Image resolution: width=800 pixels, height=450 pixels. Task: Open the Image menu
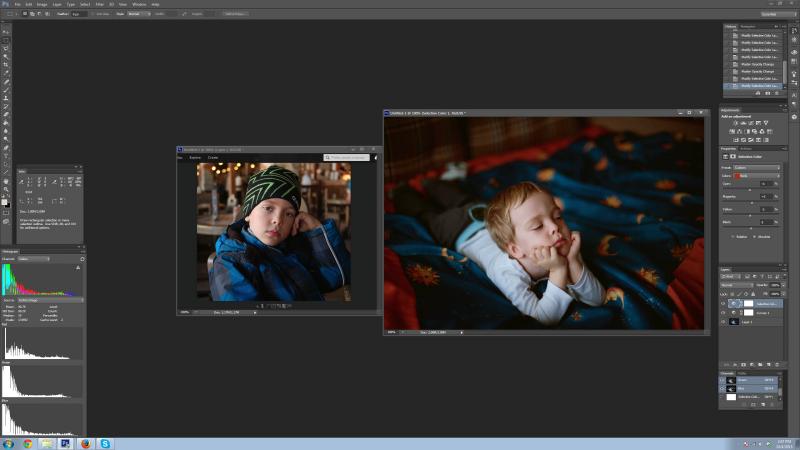point(42,4)
